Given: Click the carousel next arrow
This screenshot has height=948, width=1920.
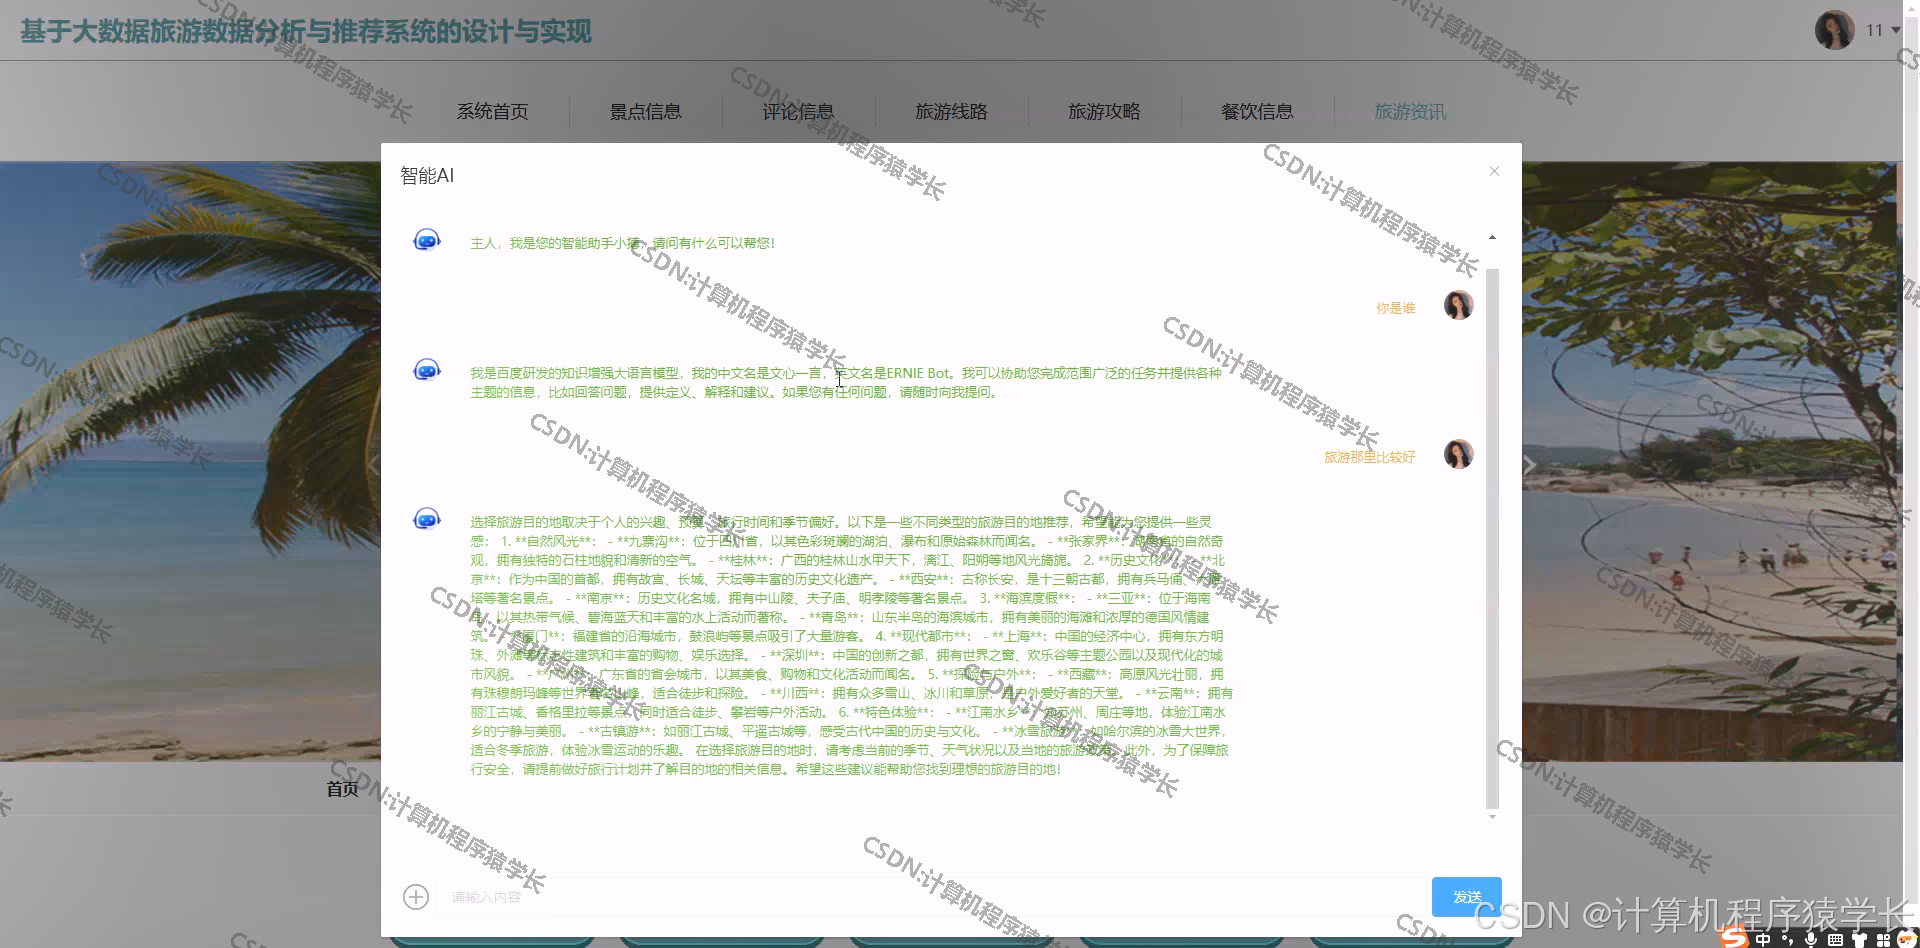Looking at the screenshot, I should click(x=1530, y=465).
